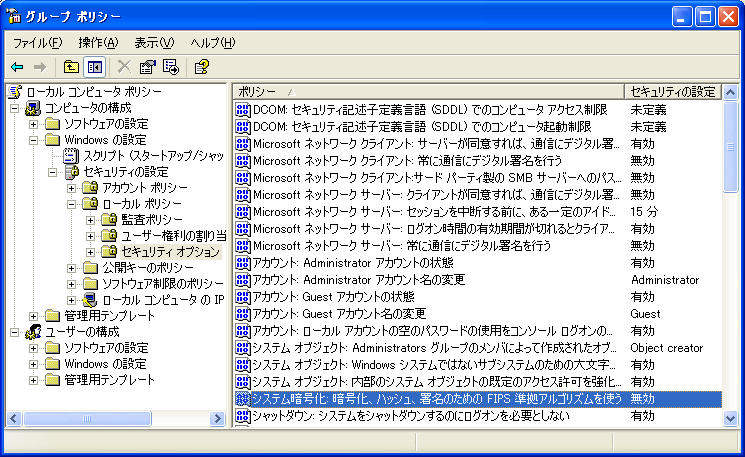745x457 pixels.
Task: Select the セキュリティ オプション tree item
Action: tap(171, 252)
